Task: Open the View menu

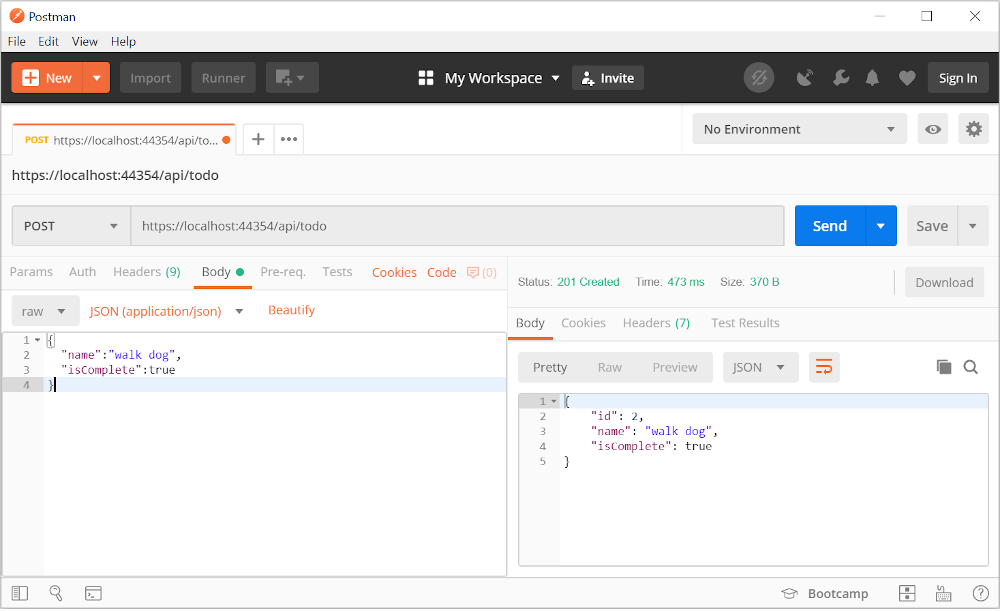Action: (84, 41)
